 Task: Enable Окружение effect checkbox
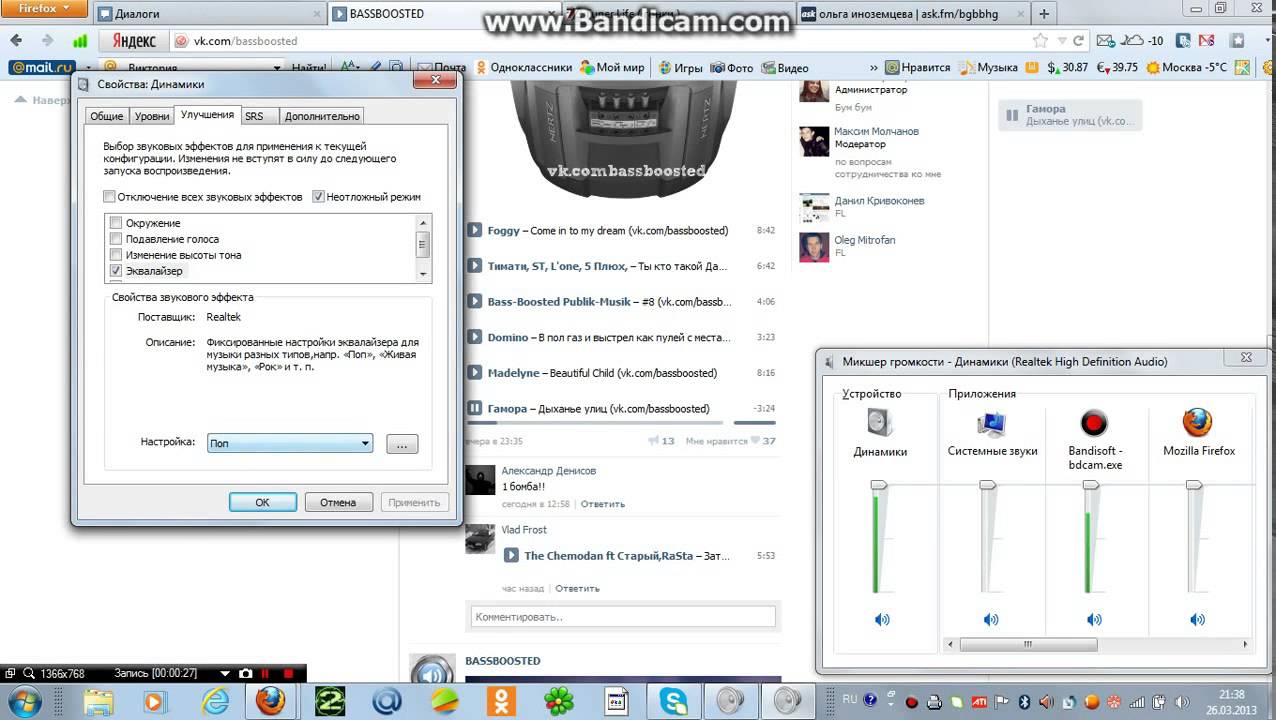click(x=116, y=223)
